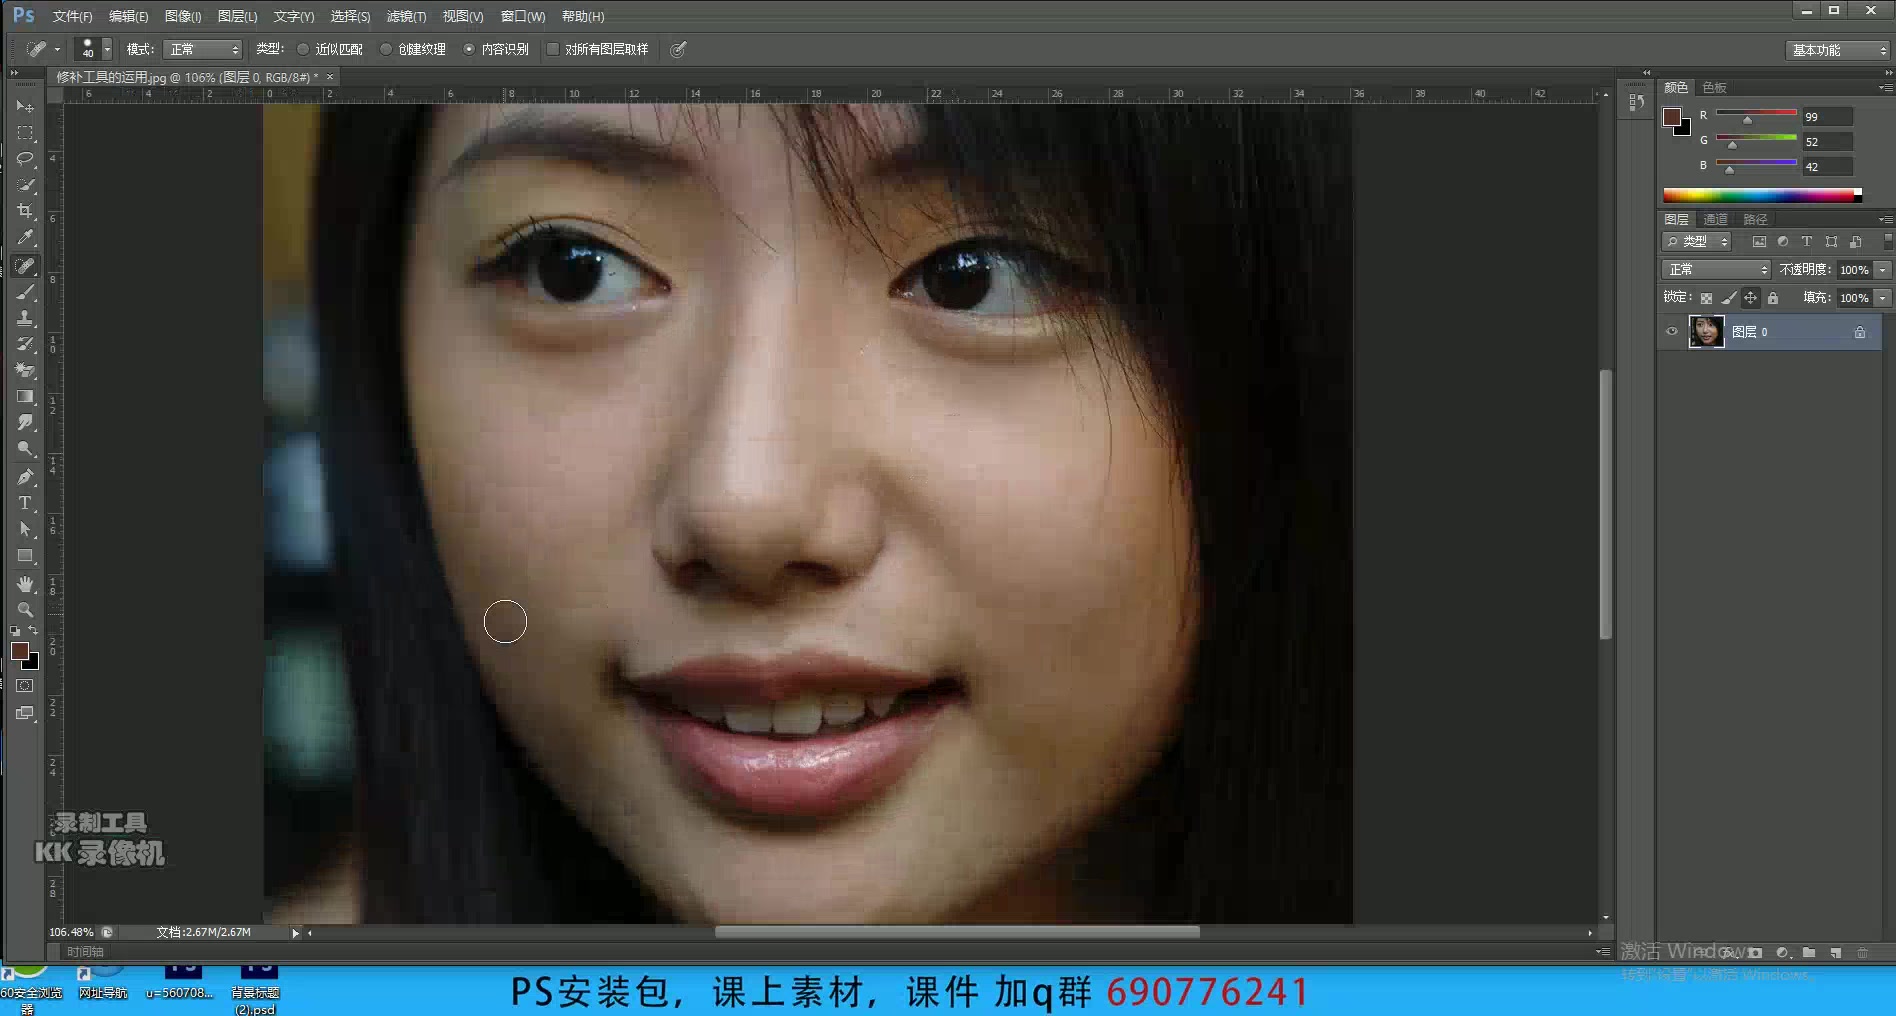Image resolution: width=1896 pixels, height=1016 pixels.
Task: Filter layers by type layers
Action: click(1807, 242)
